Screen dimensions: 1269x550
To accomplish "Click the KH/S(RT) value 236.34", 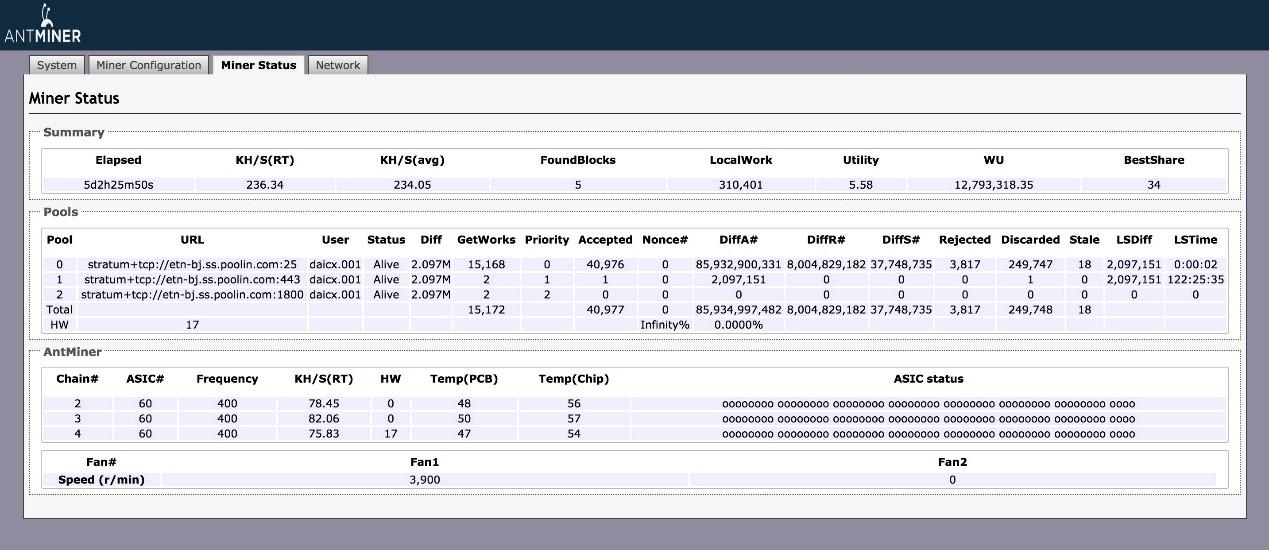I will click(x=265, y=185).
